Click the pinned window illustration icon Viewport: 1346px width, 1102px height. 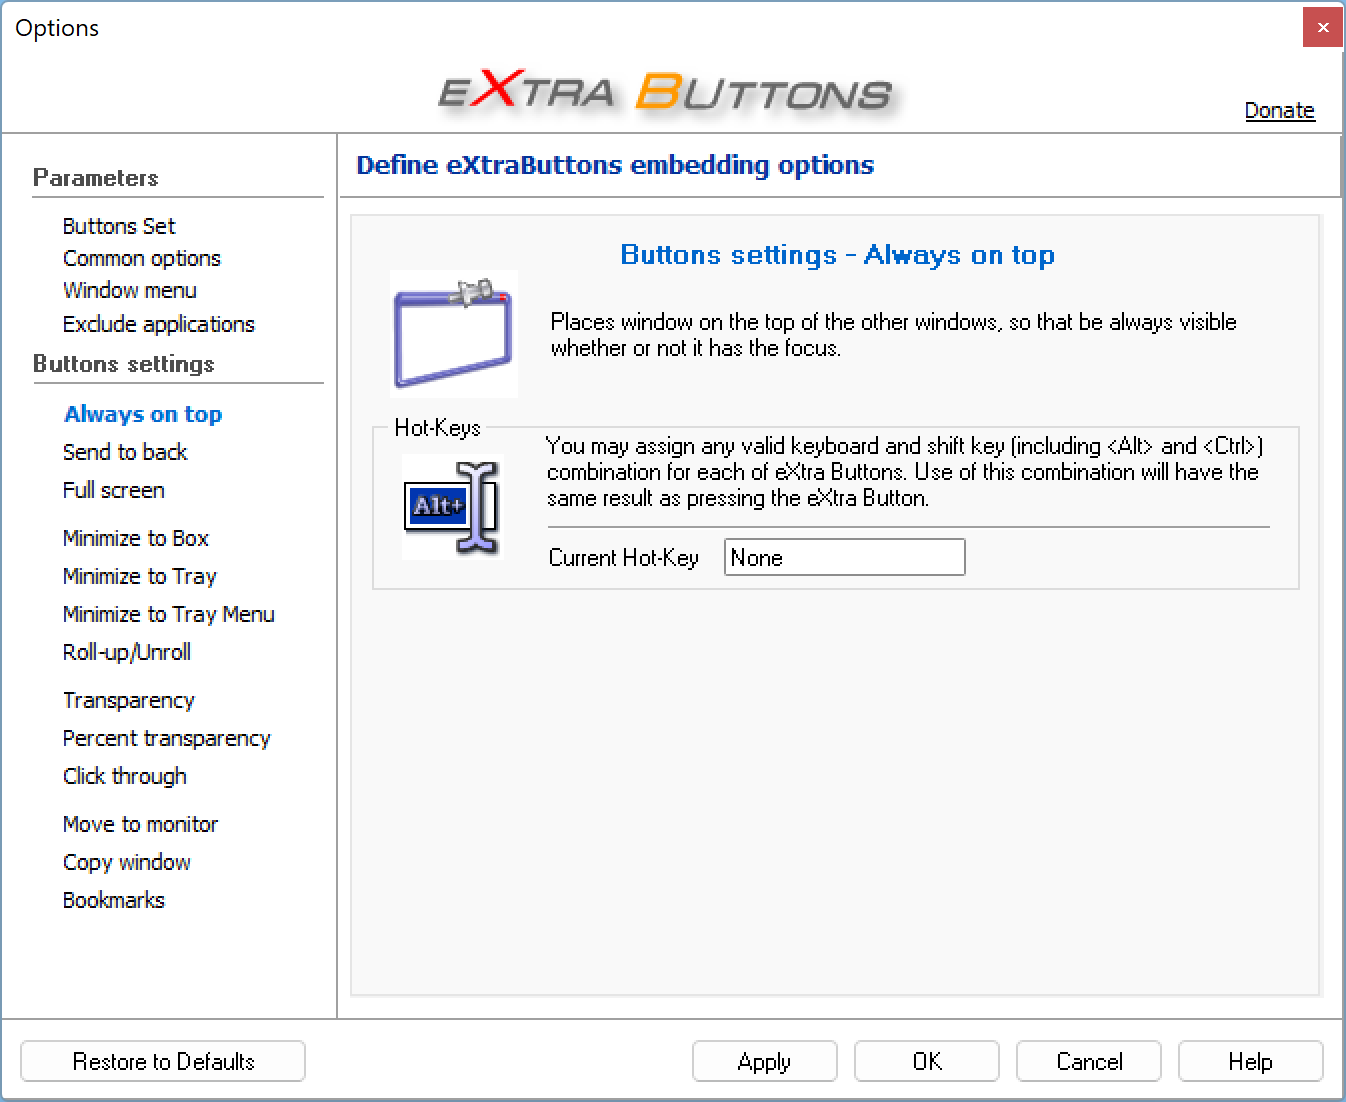(454, 333)
